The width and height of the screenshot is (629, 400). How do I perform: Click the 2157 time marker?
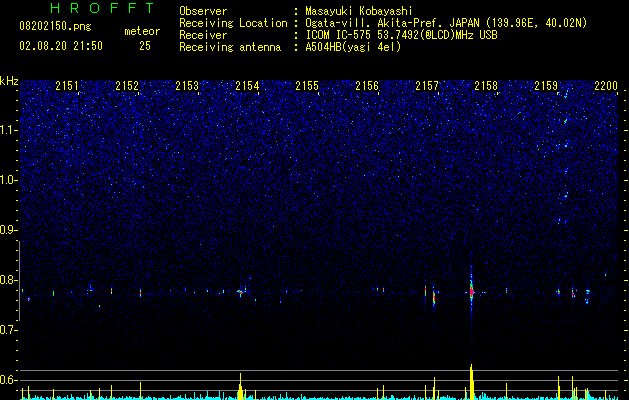pyautogui.click(x=427, y=86)
